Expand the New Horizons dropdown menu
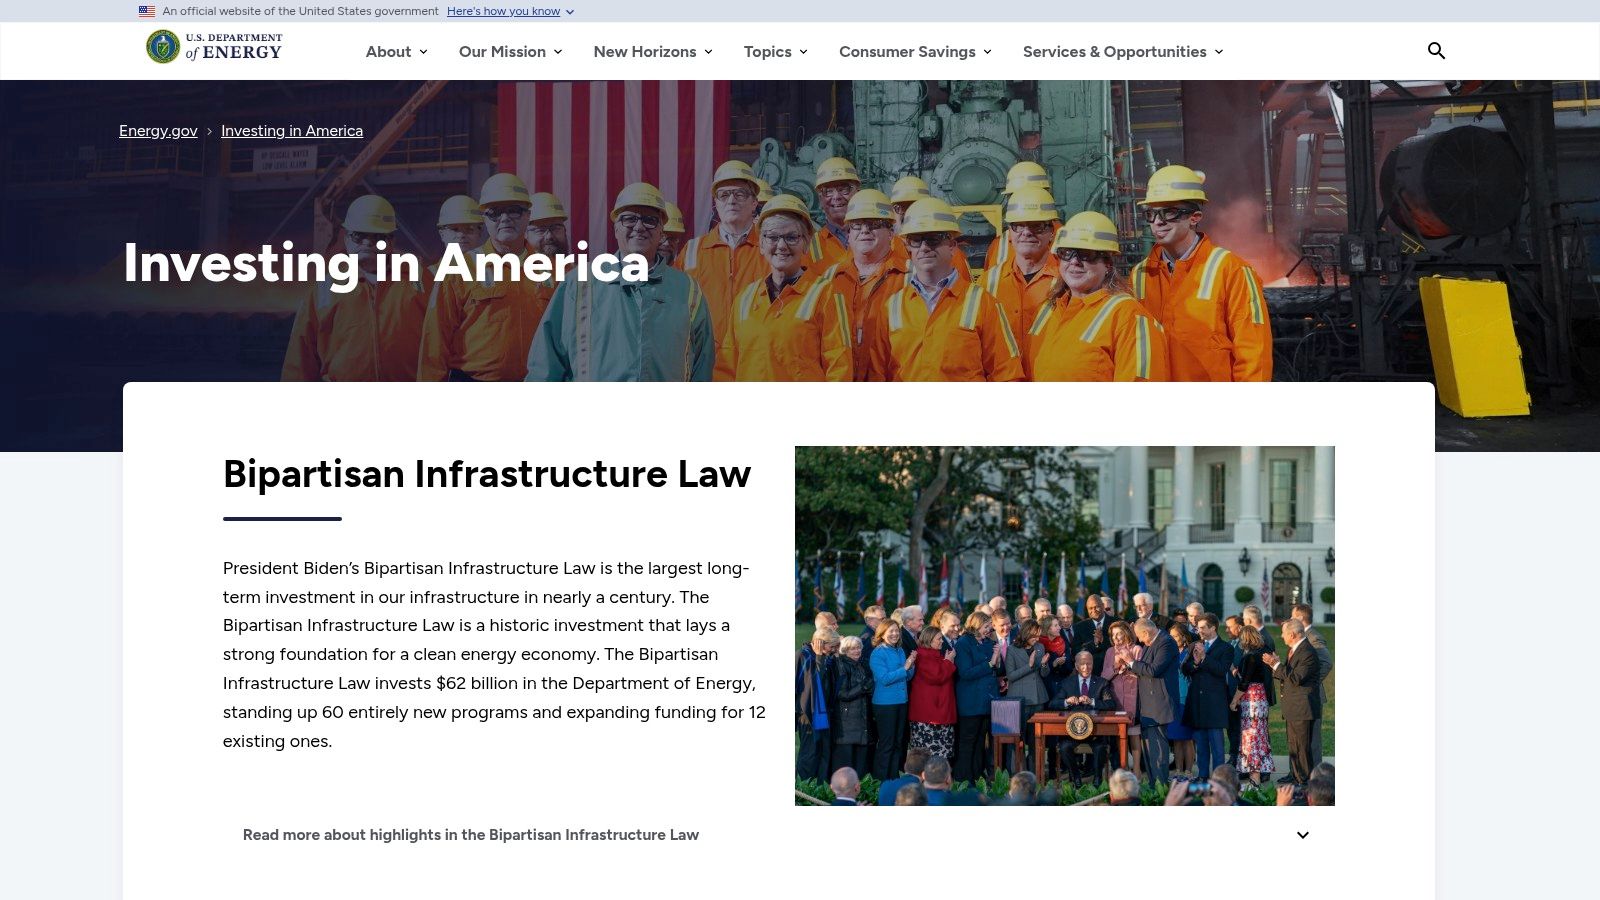The height and width of the screenshot is (900, 1600). (652, 52)
